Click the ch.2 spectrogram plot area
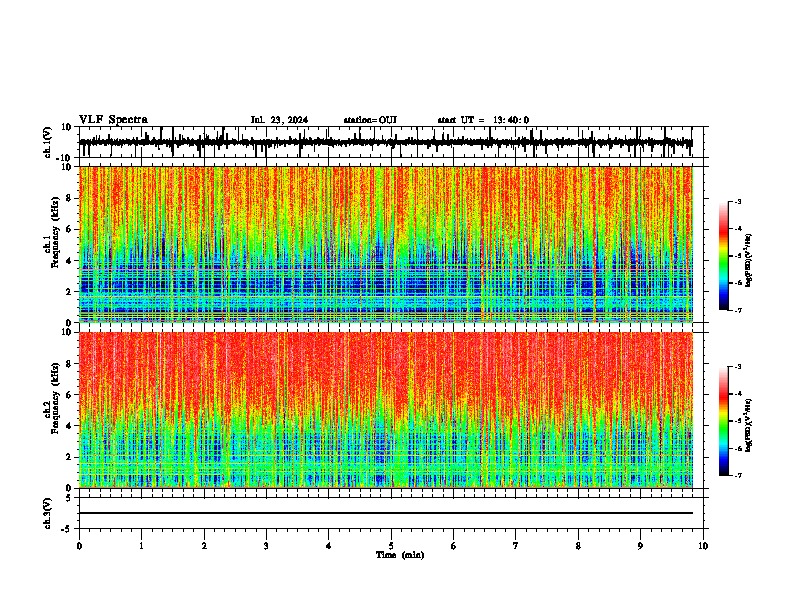Screen dimensions: 792x612 coord(386,410)
